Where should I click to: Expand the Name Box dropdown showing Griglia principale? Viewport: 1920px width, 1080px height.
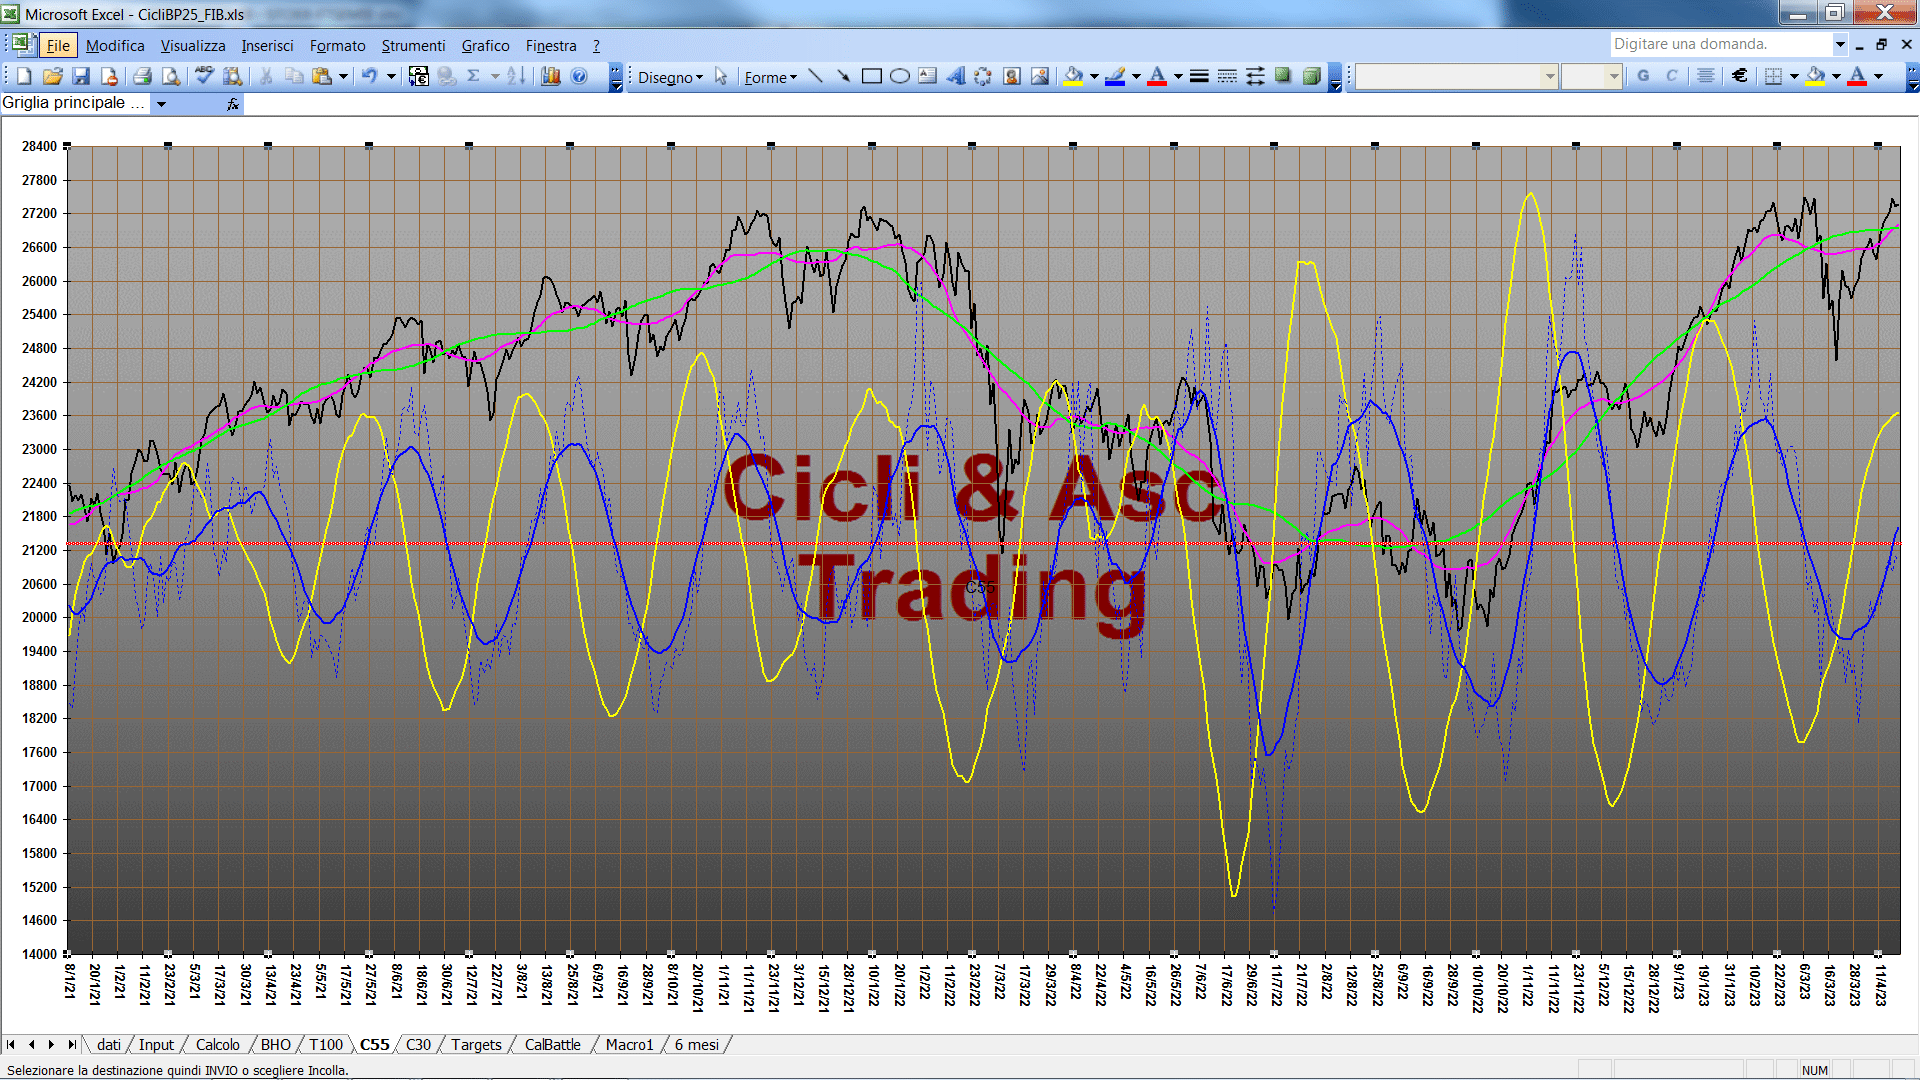[161, 103]
